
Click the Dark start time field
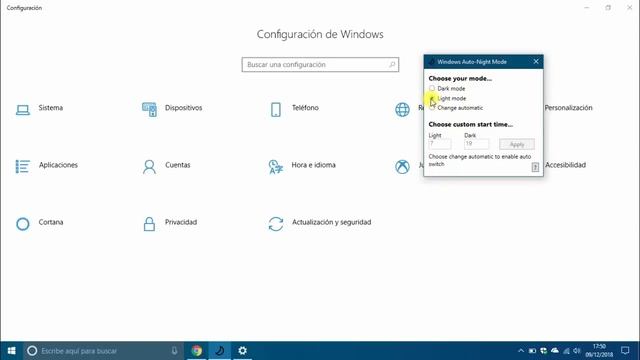(x=476, y=144)
